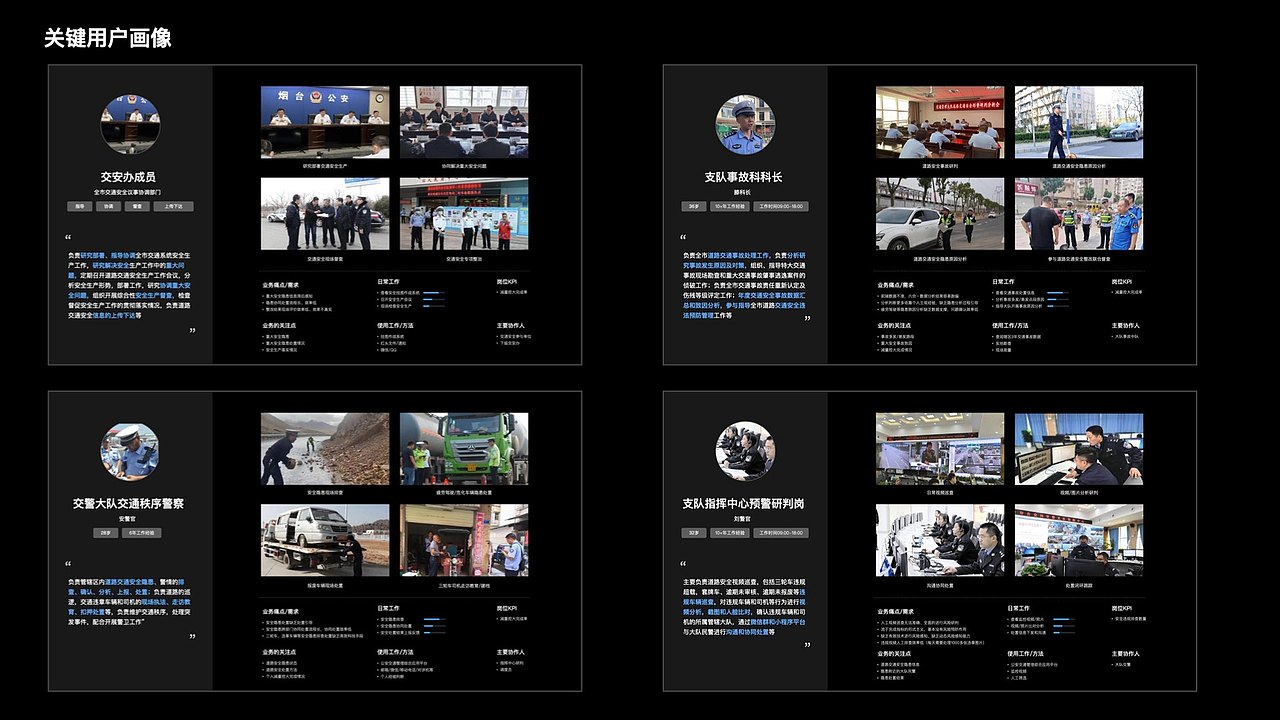Click the 28岁 tag under 交警大队交通秩序警察

click(106, 533)
